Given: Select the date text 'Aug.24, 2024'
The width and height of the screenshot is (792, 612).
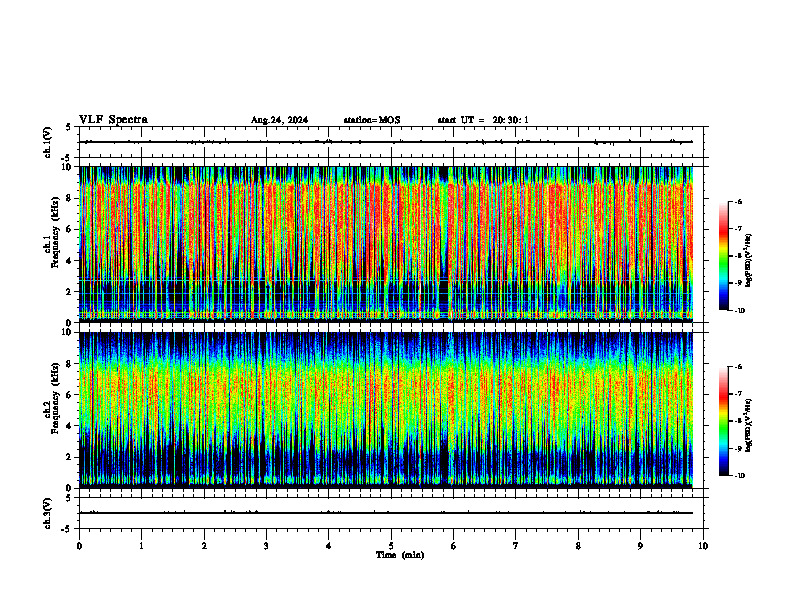Looking at the screenshot, I should pos(279,120).
